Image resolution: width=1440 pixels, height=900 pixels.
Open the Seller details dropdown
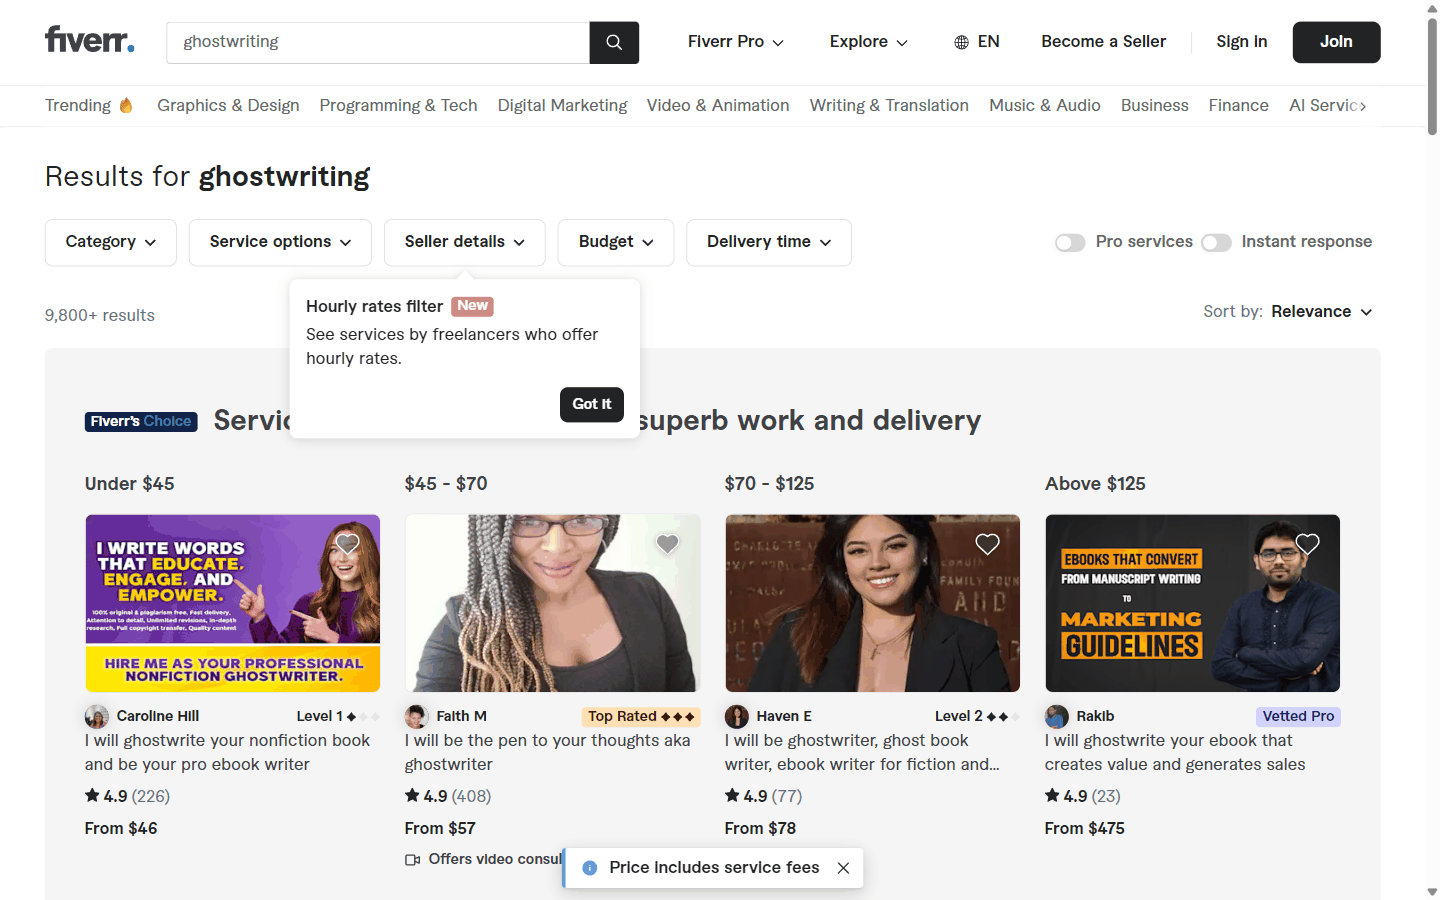click(465, 242)
